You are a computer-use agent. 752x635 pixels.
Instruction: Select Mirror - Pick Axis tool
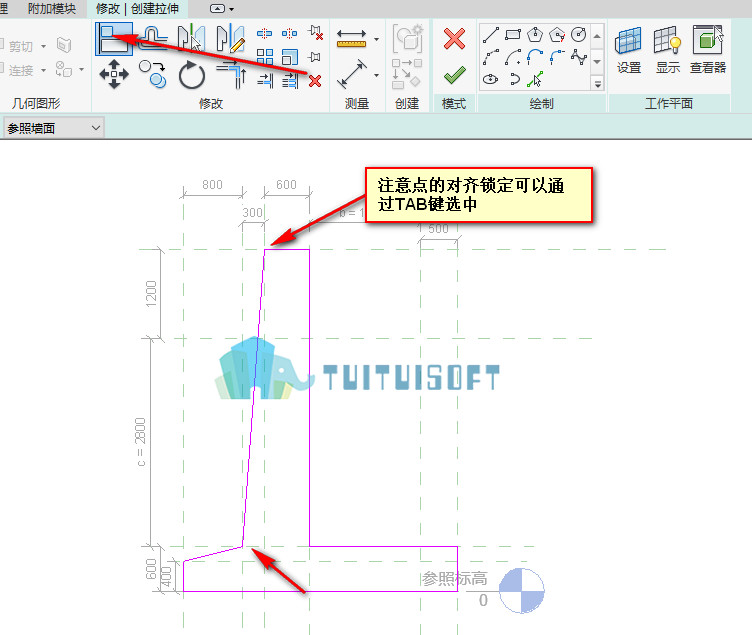point(191,38)
